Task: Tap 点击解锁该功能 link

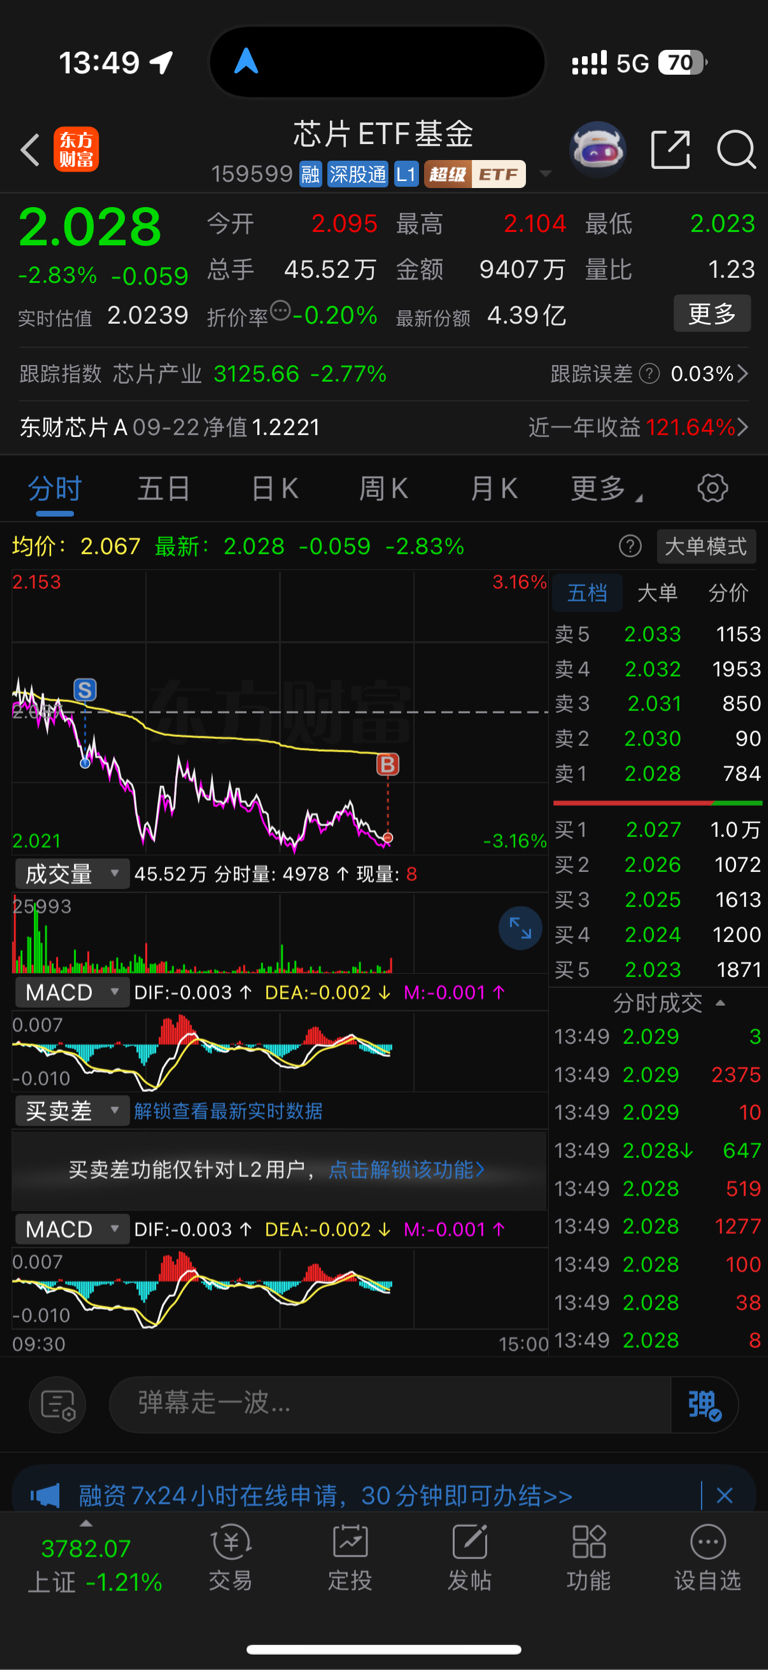Action: pyautogui.click(x=406, y=1170)
